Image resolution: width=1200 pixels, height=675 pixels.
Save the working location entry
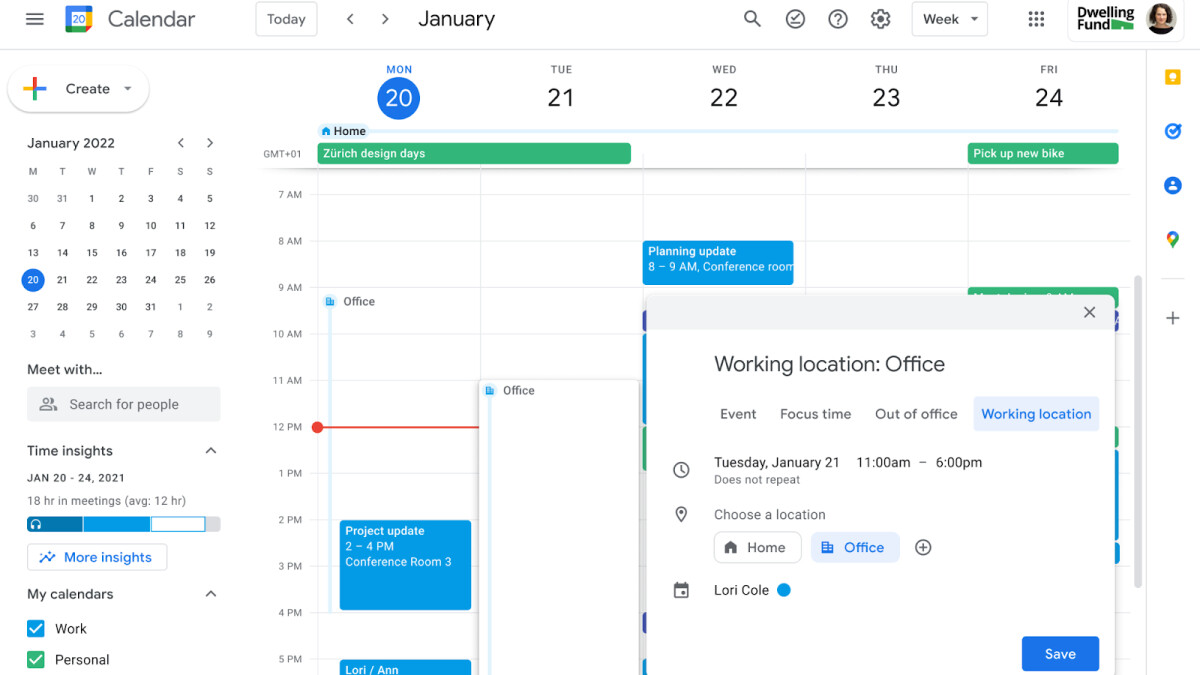(1060, 653)
